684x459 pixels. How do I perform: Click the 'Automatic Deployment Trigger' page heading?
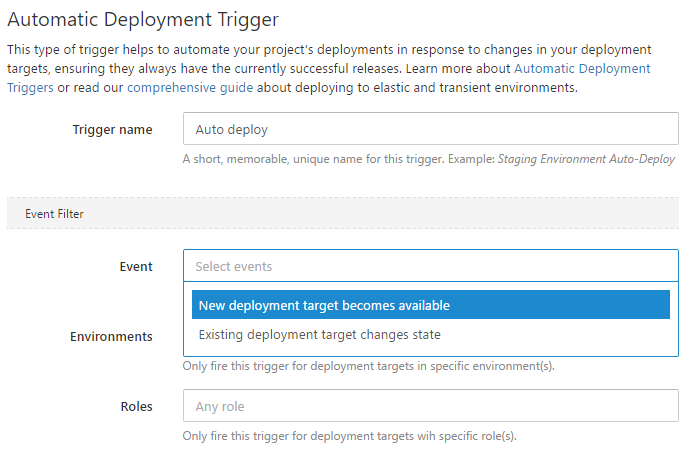pos(143,19)
